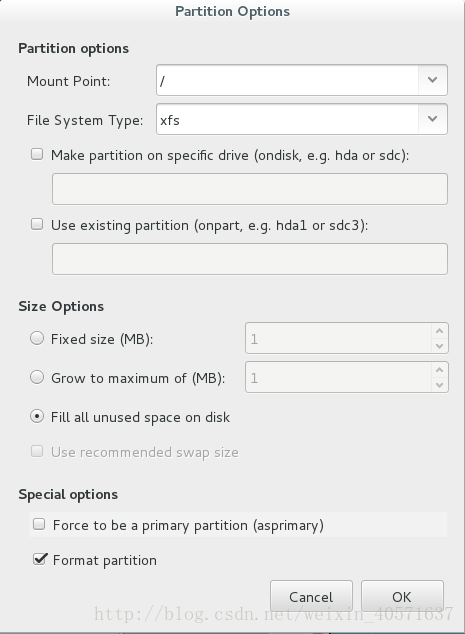Decrease Fixed size value with down arrow
Viewport: 465px width, 634px height.
(x=440, y=346)
